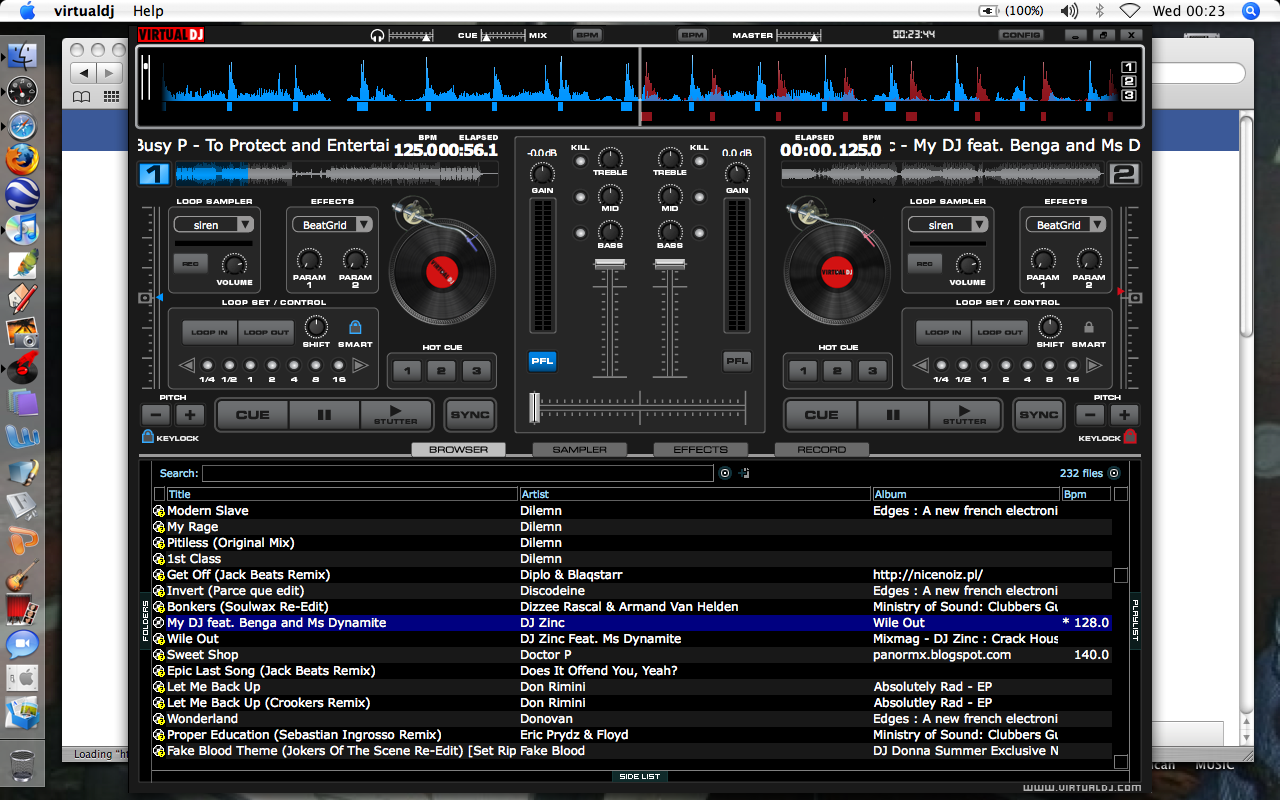
Task: Click the deck 2 number badge
Action: (1124, 174)
